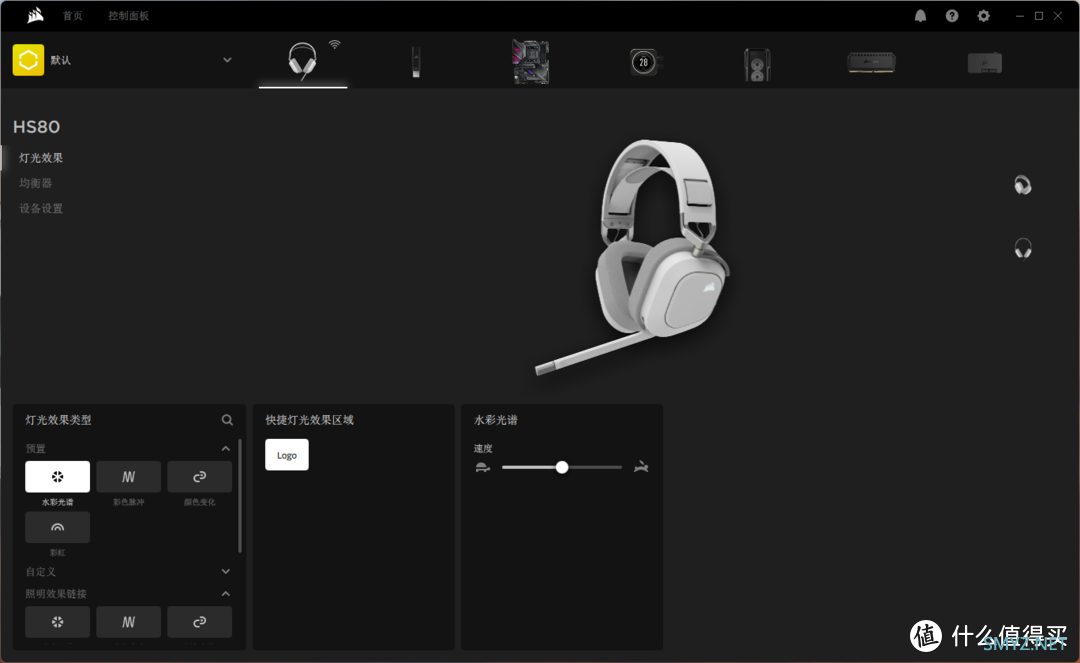
Task: Close the iCUE window
Action: point(1058,16)
